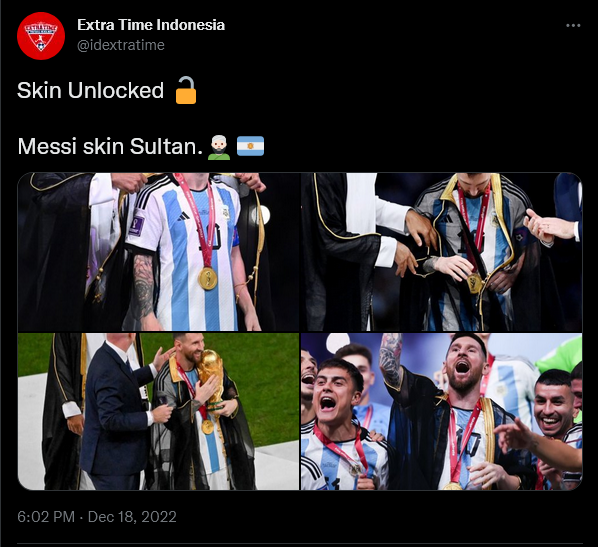The height and width of the screenshot is (547, 598).
Task: Click the Argentina flag emoji
Action: (x=250, y=146)
